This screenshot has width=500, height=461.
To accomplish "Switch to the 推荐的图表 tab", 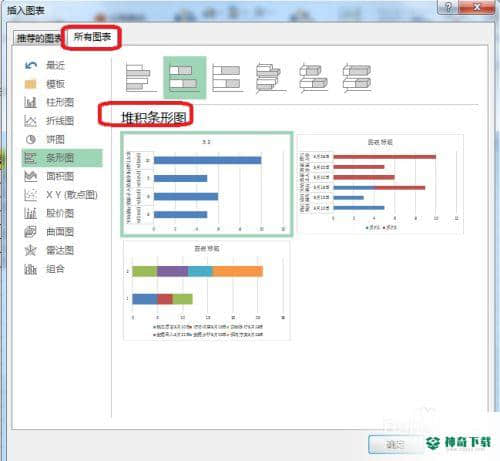I will [38, 38].
